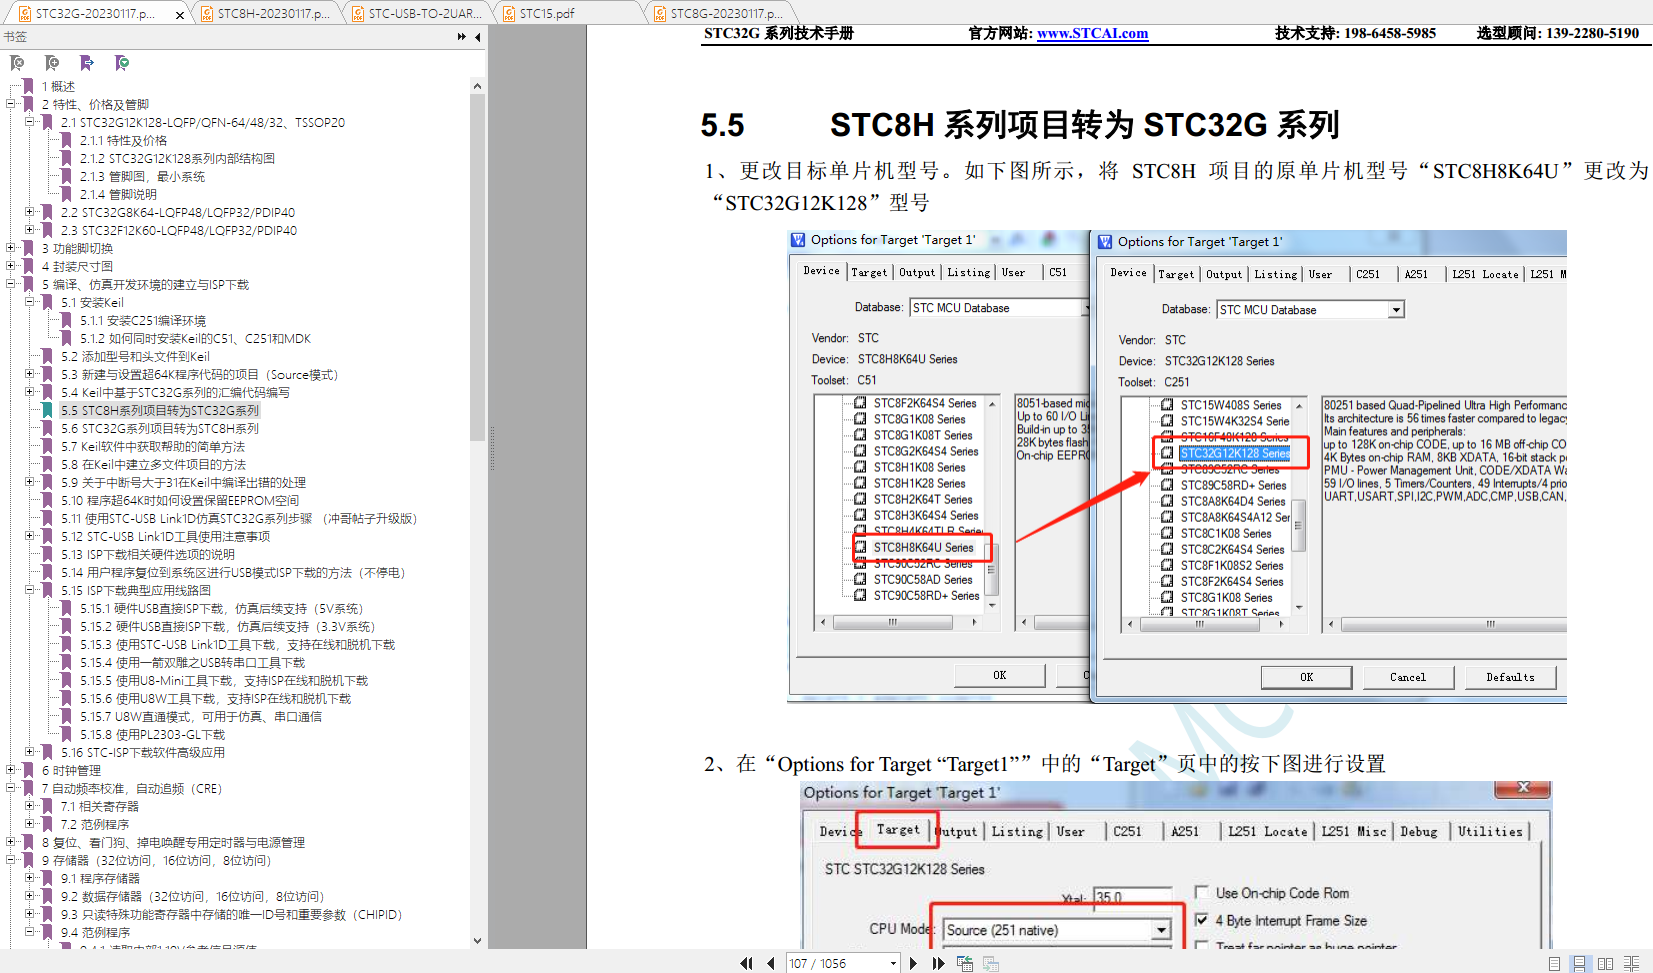
Task: Switch to the STC-USB-TO-2UAR PDF tab
Action: click(x=417, y=13)
